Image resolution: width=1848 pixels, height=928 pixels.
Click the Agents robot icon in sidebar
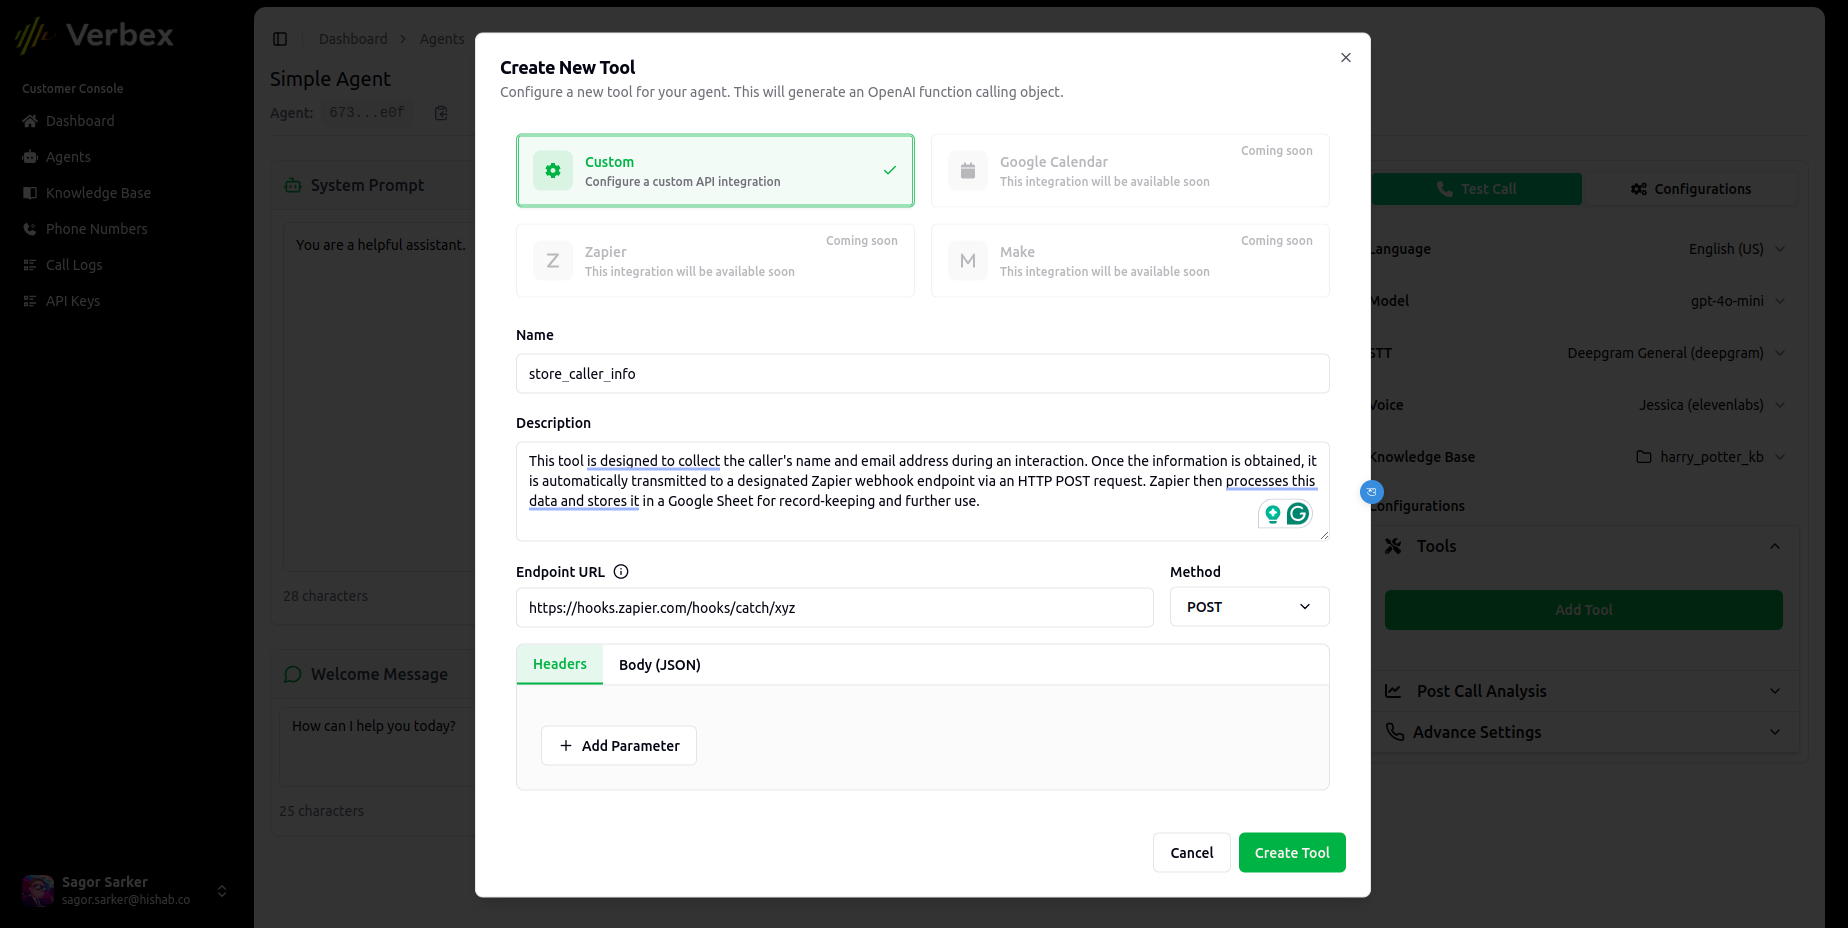click(x=30, y=157)
